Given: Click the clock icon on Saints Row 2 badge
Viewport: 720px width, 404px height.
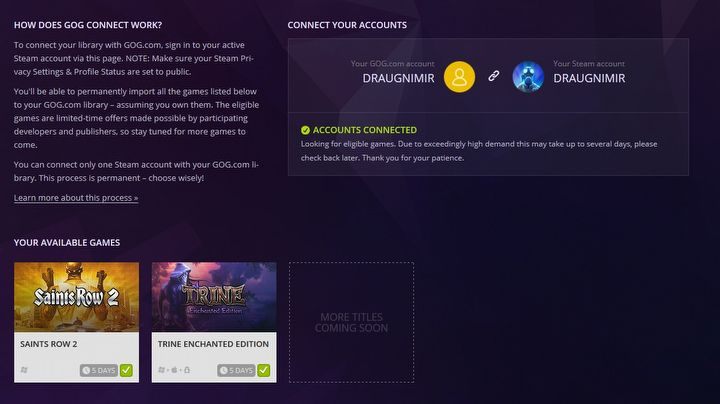Looking at the screenshot, I should (x=86, y=370).
